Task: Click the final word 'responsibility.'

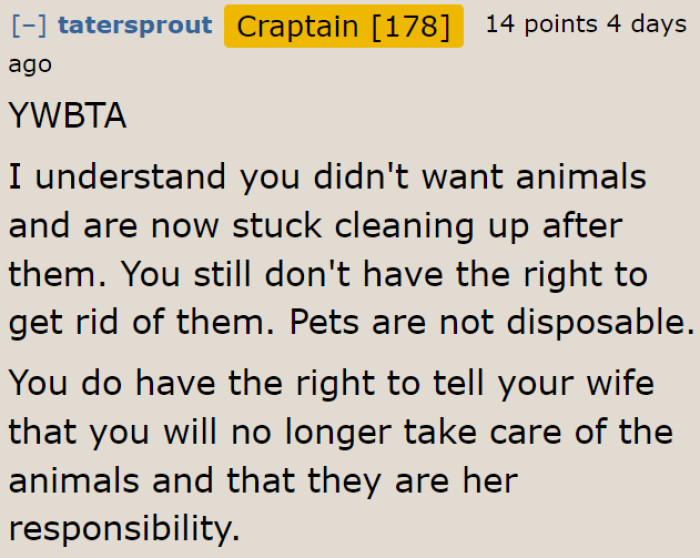Action: 124,528
